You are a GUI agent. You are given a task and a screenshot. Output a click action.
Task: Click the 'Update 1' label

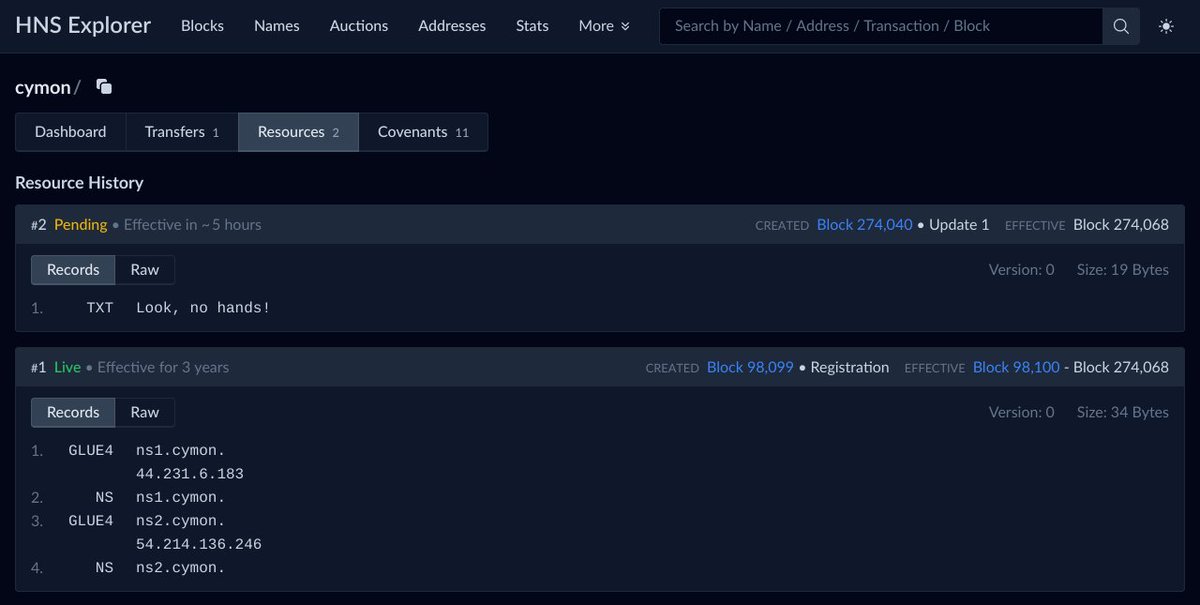[959, 225]
